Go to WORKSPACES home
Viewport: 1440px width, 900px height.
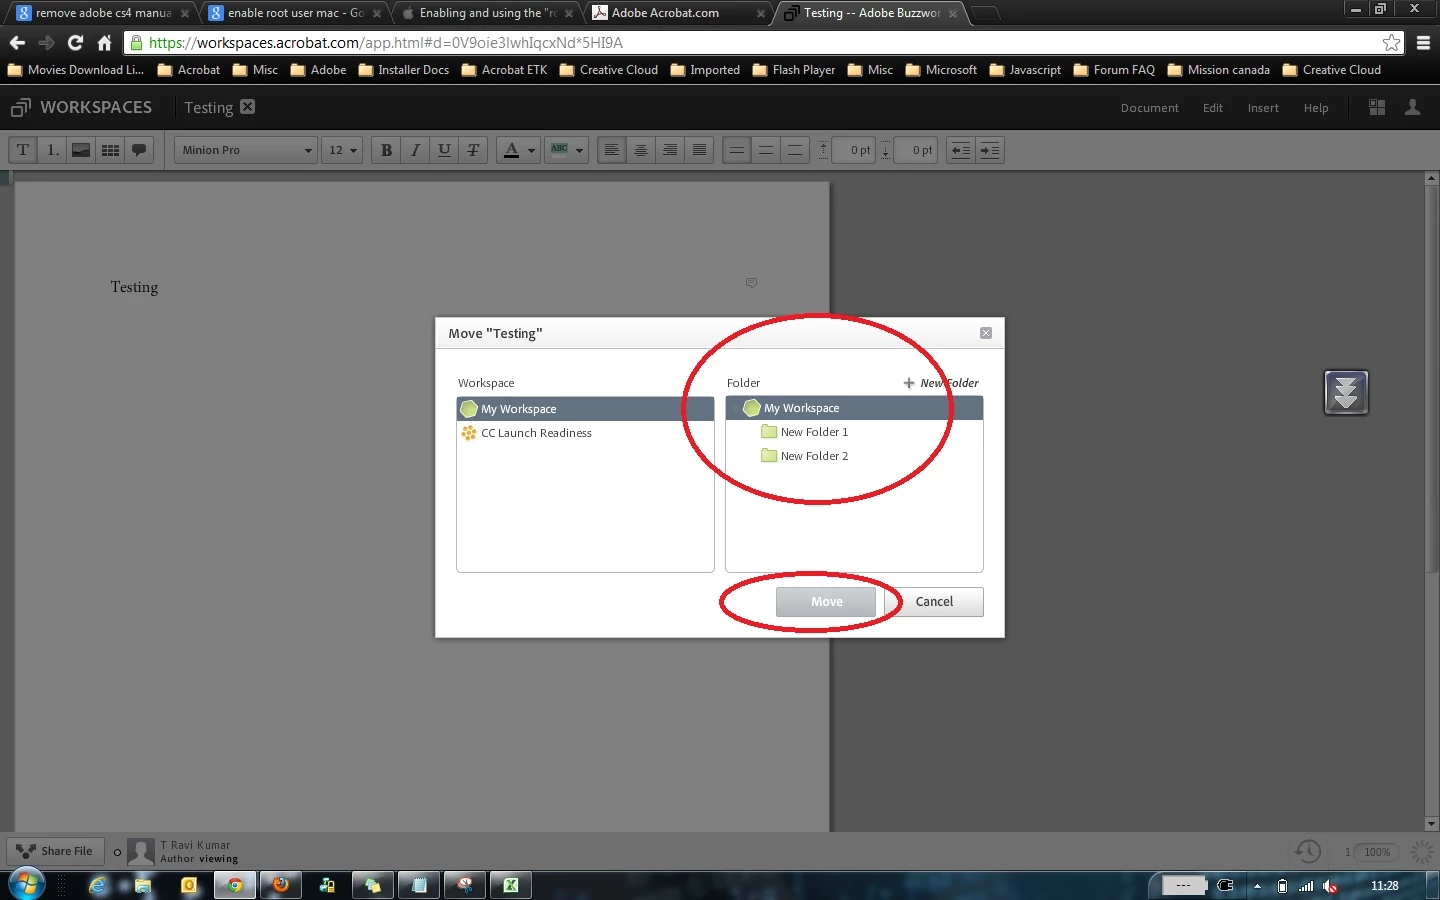(x=82, y=107)
